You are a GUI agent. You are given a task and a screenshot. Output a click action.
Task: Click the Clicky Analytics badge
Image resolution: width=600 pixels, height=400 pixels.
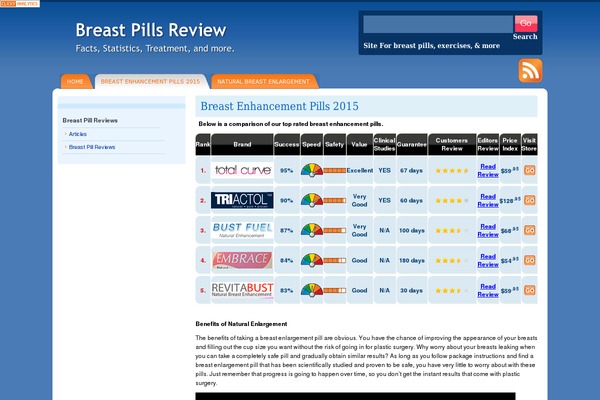click(x=20, y=3)
